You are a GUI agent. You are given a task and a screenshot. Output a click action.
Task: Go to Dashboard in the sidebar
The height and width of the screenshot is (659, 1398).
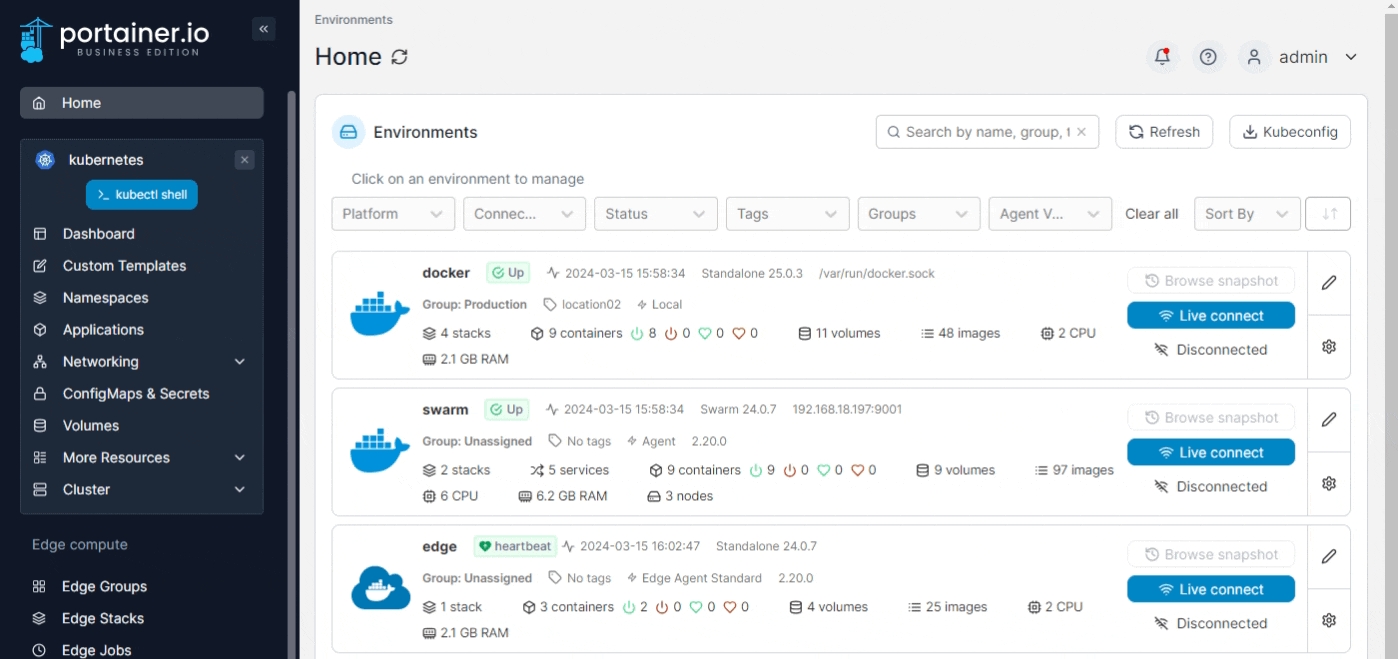pyautogui.click(x=98, y=234)
